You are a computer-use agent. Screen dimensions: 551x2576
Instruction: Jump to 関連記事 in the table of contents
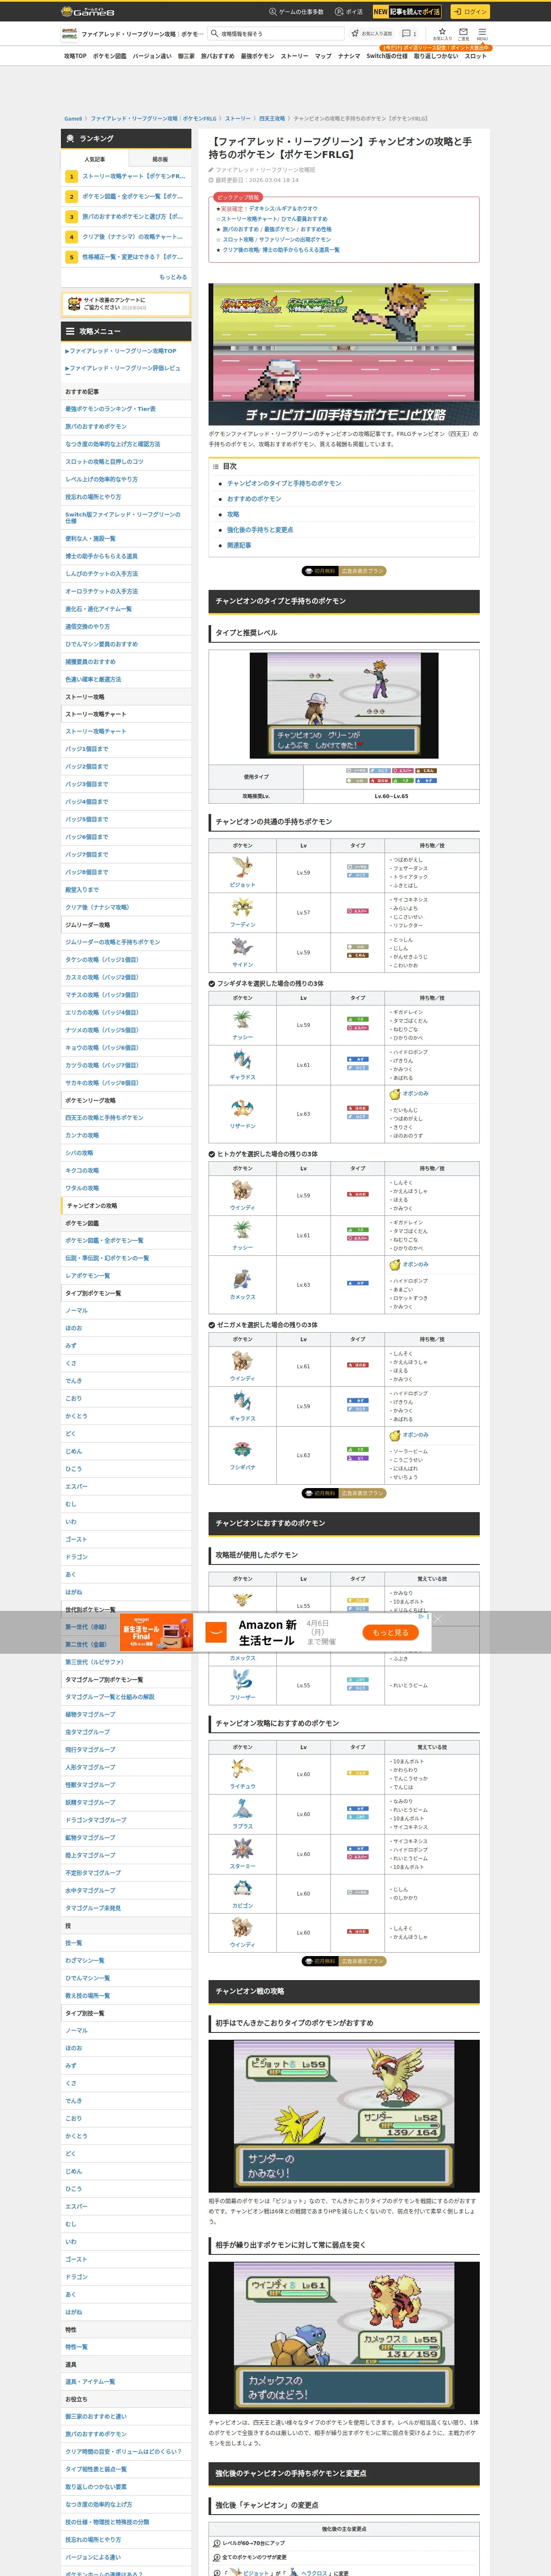pyautogui.click(x=239, y=545)
